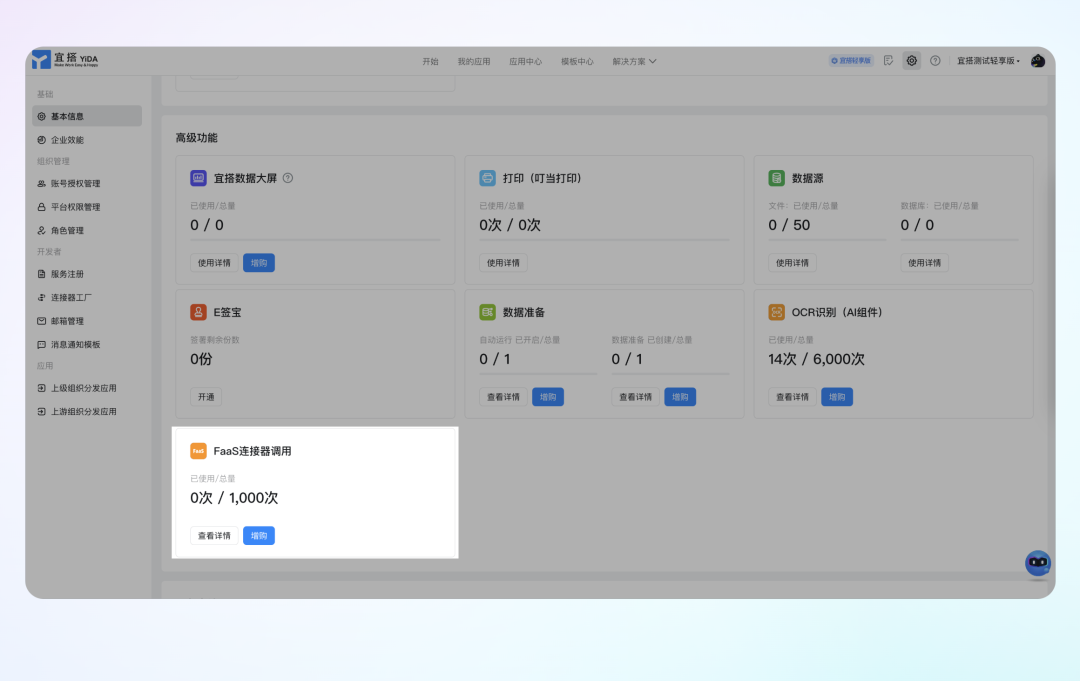Click the 打印（叮当打印）printer icon
This screenshot has height=681, width=1080.
(x=487, y=178)
